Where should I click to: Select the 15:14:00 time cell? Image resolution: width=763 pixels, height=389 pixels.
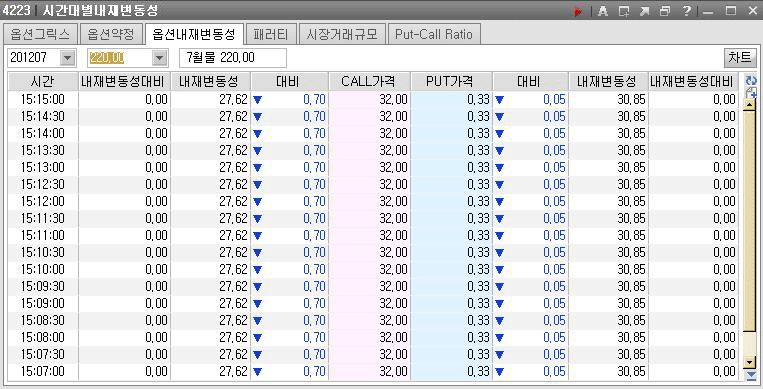[x=43, y=134]
